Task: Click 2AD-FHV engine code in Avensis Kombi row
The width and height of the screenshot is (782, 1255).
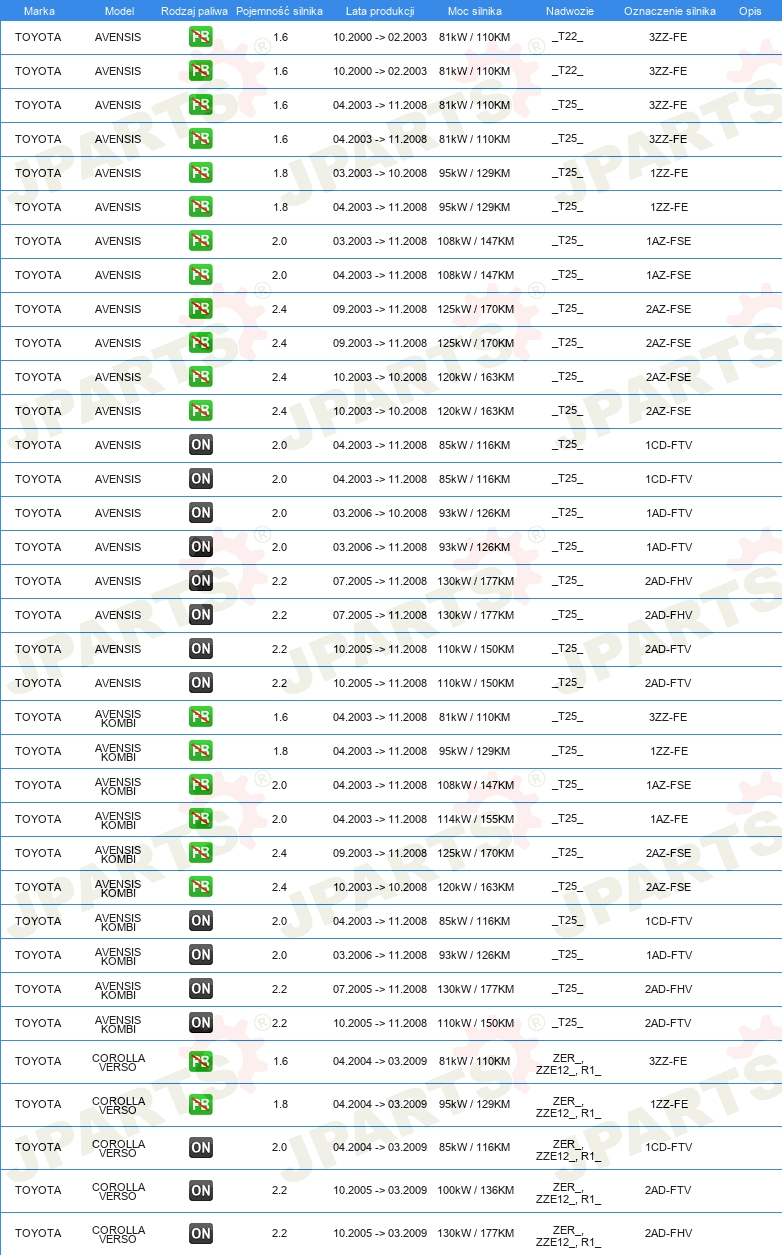Action: pos(668,989)
